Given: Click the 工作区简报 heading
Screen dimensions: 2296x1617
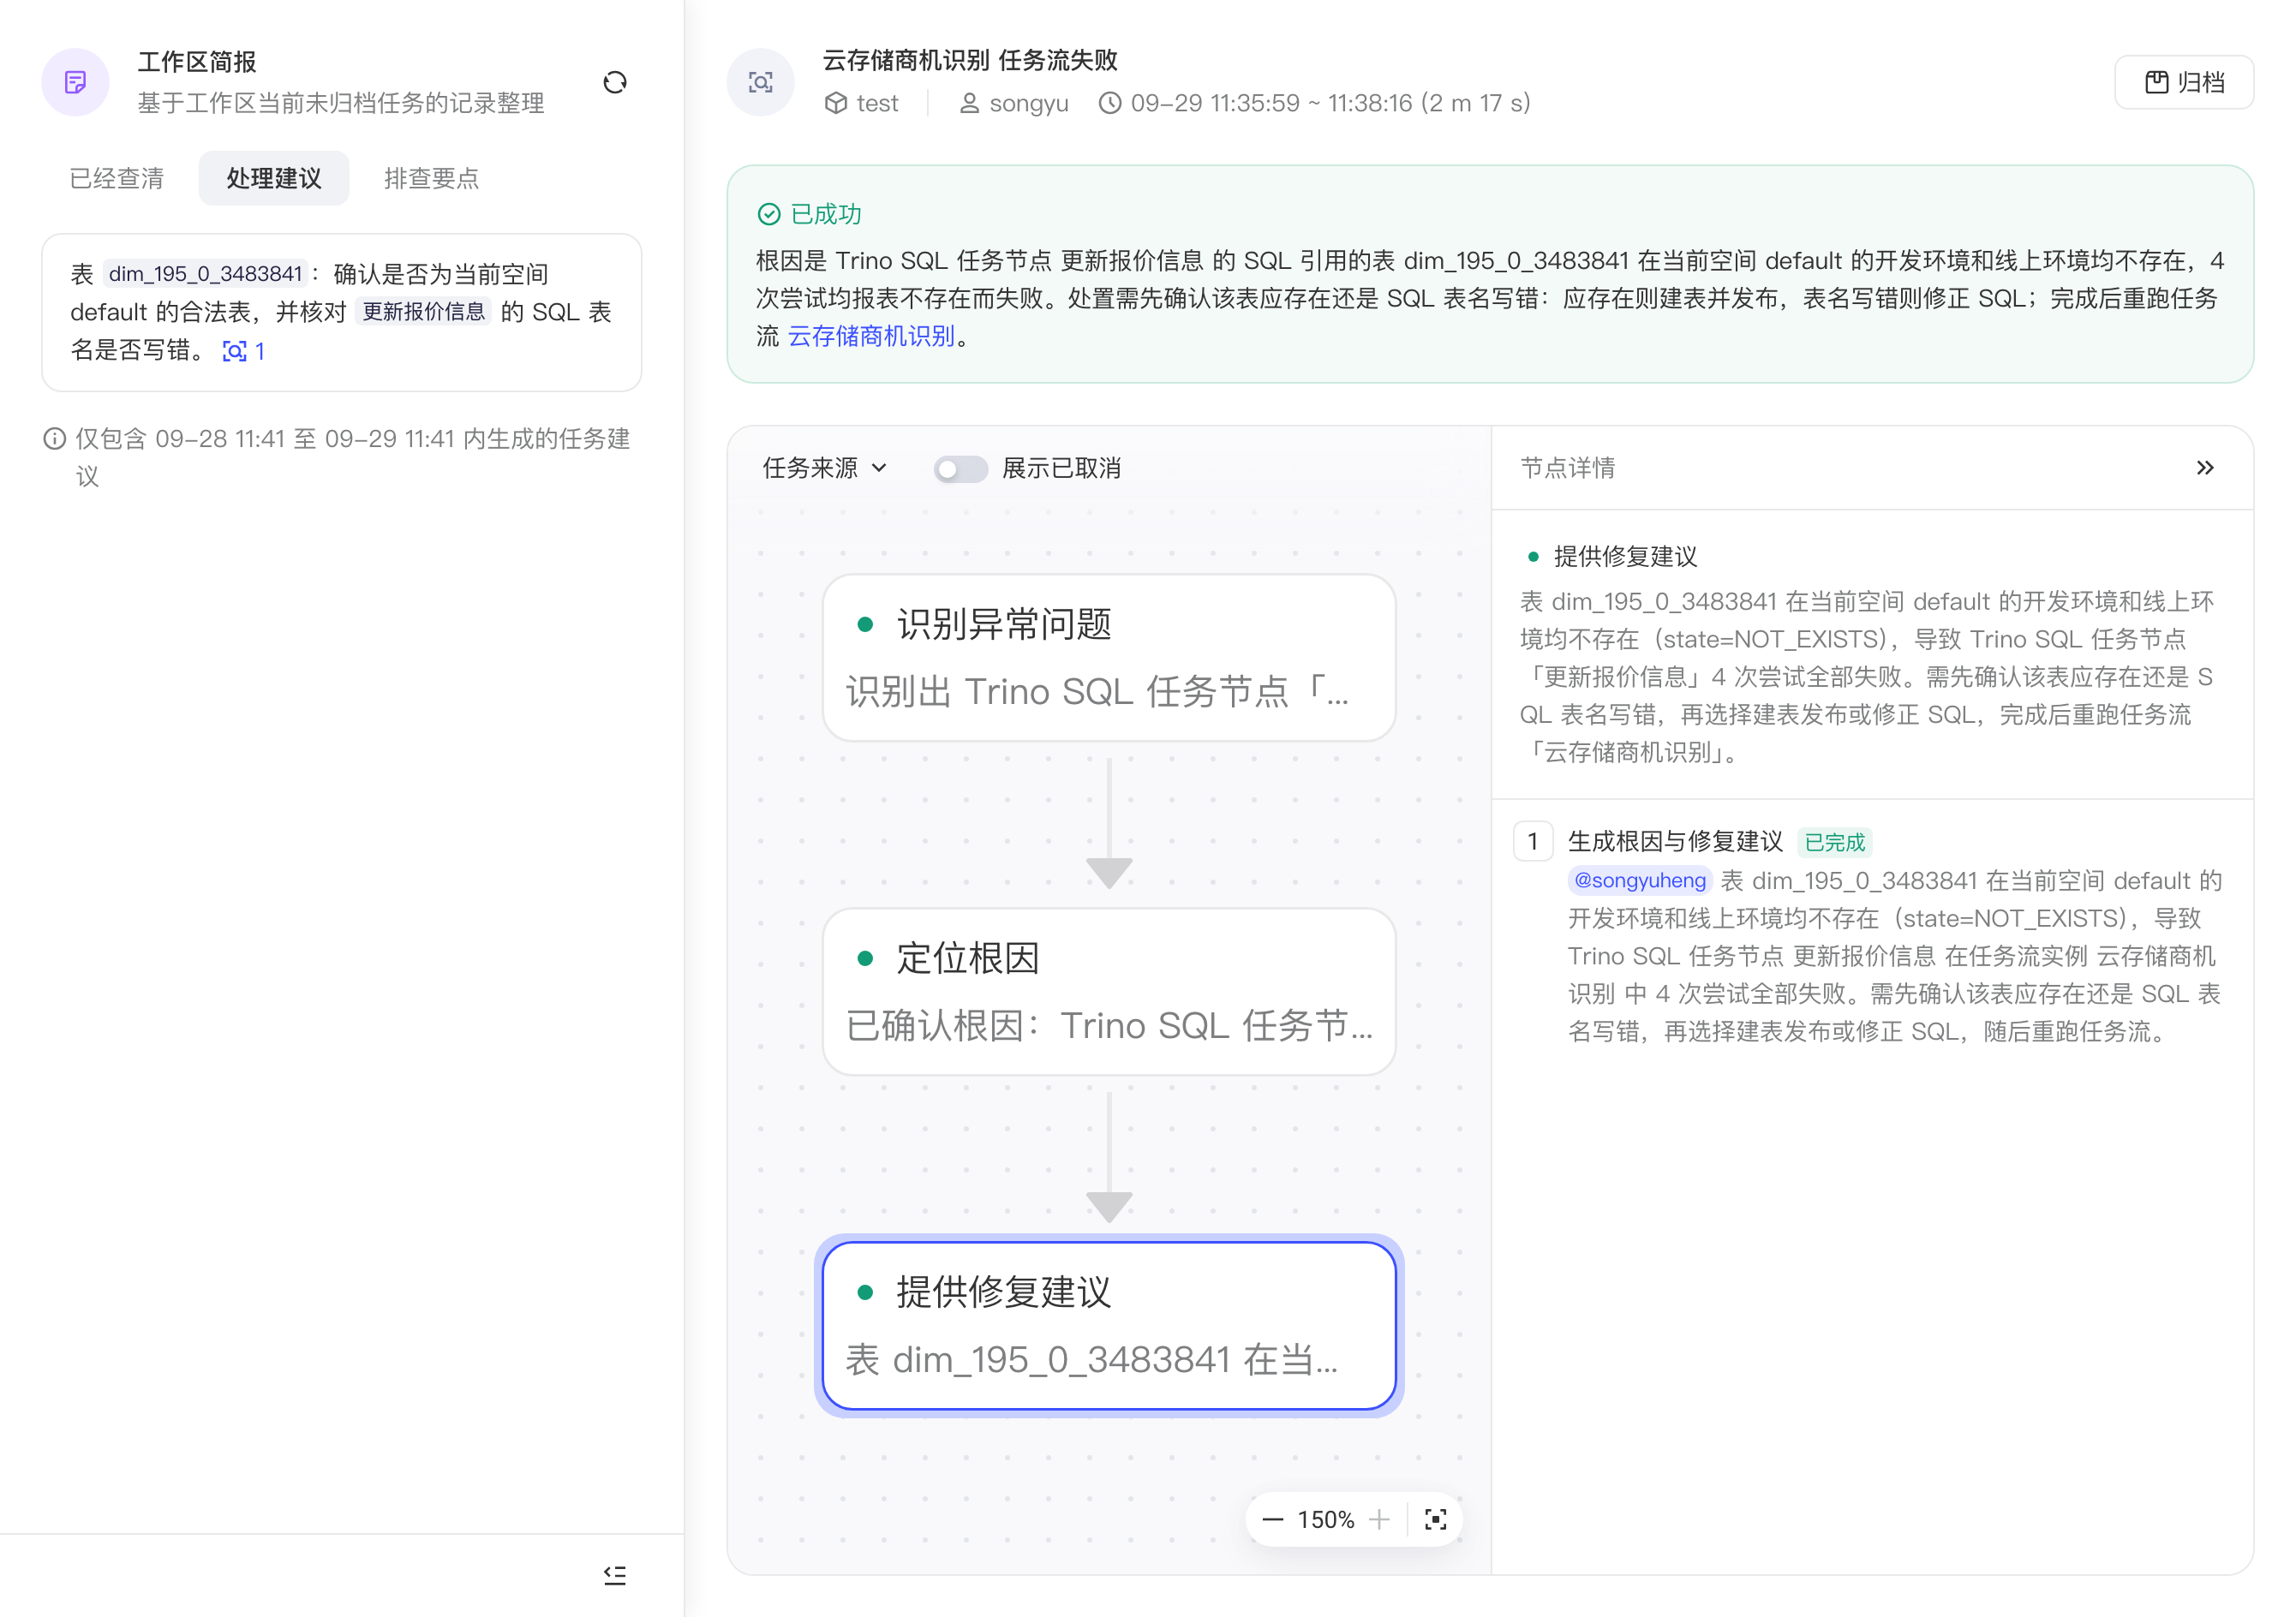Looking at the screenshot, I should click(x=197, y=62).
